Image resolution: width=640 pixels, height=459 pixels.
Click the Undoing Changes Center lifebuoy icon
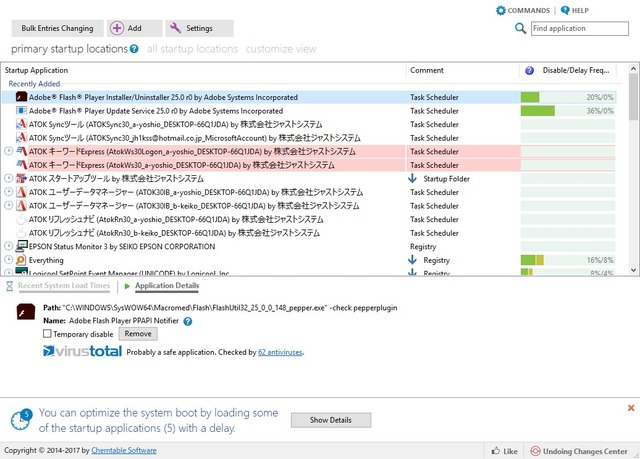[535, 451]
